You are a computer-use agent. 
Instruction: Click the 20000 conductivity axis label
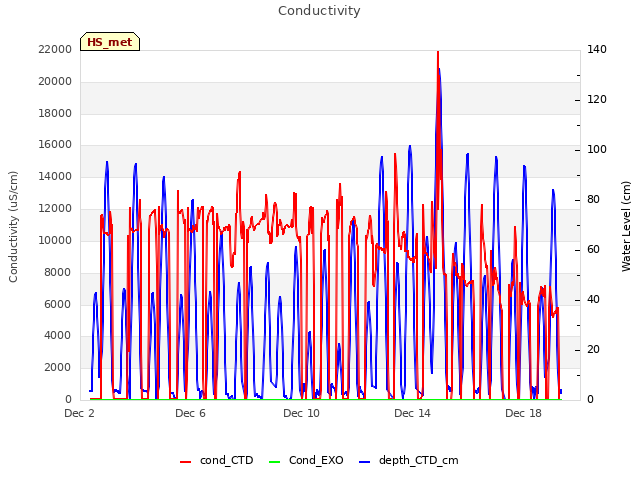pos(55,81)
